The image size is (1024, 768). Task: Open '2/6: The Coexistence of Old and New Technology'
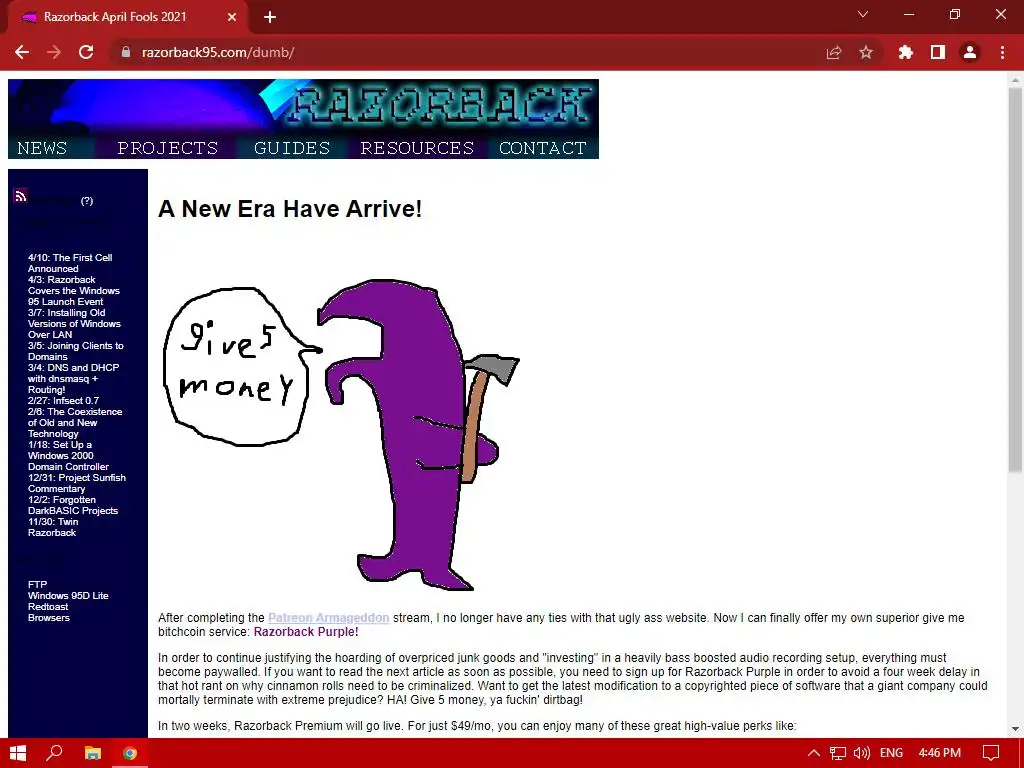[74, 423]
